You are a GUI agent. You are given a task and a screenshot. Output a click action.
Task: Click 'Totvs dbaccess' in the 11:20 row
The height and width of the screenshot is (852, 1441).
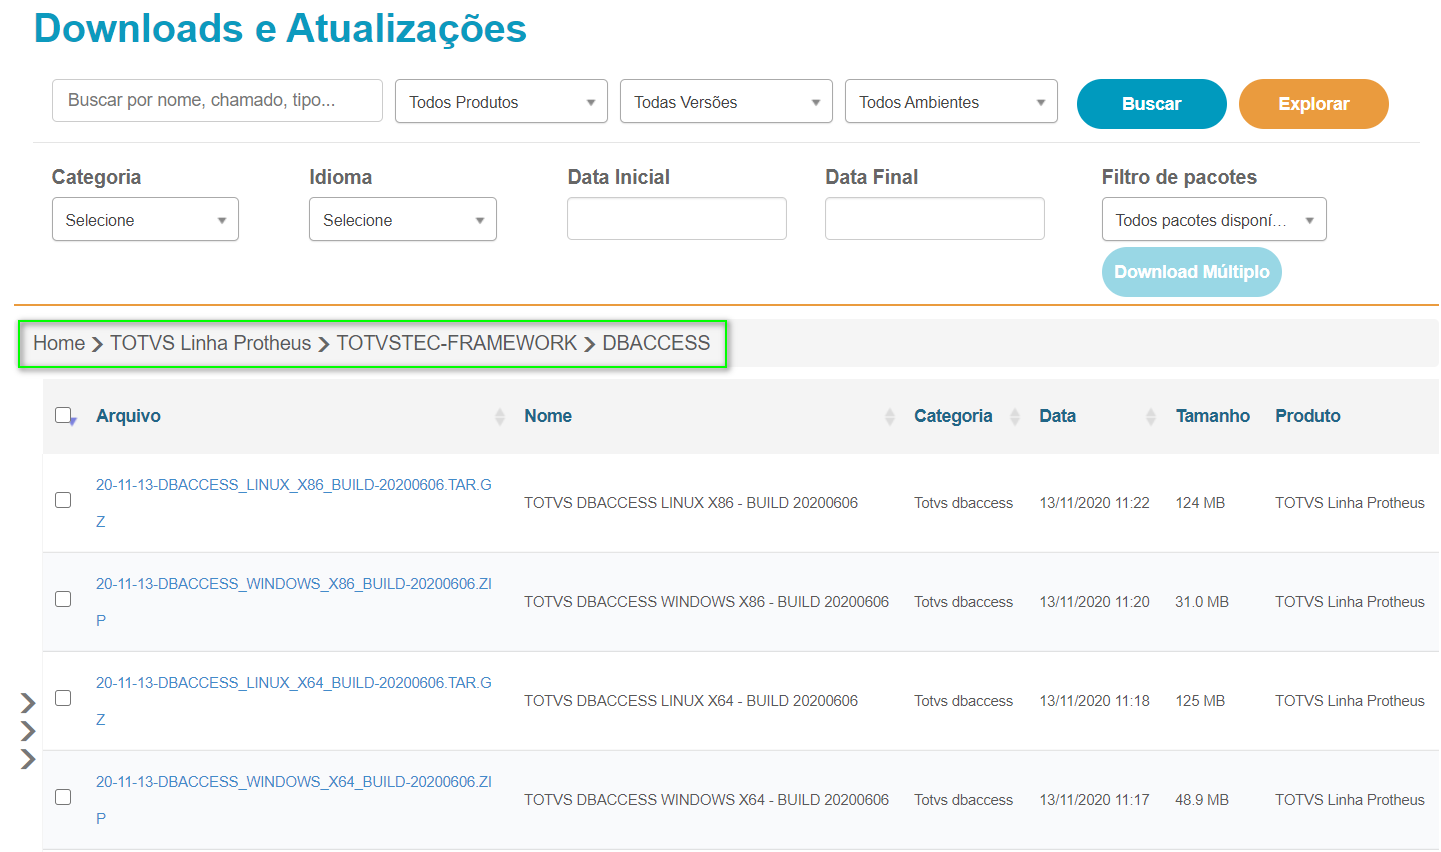(x=963, y=602)
